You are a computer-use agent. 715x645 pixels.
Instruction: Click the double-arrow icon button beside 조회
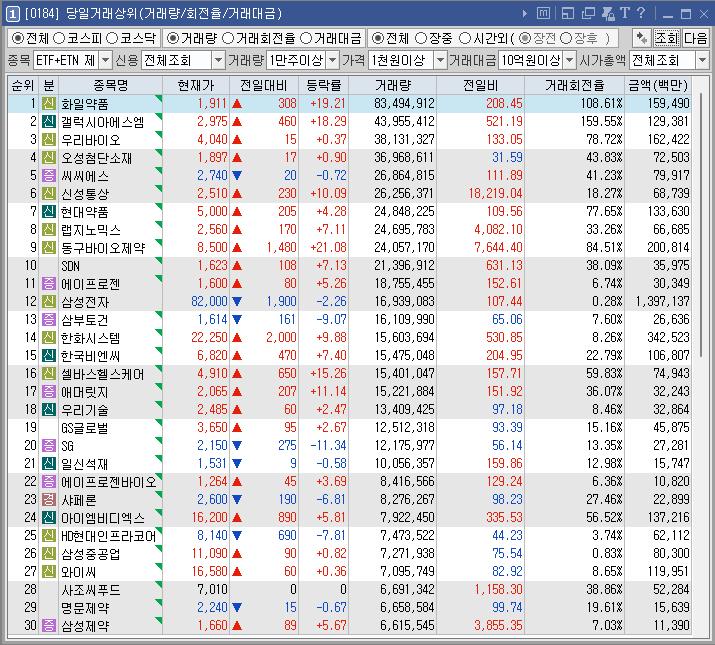pos(642,38)
